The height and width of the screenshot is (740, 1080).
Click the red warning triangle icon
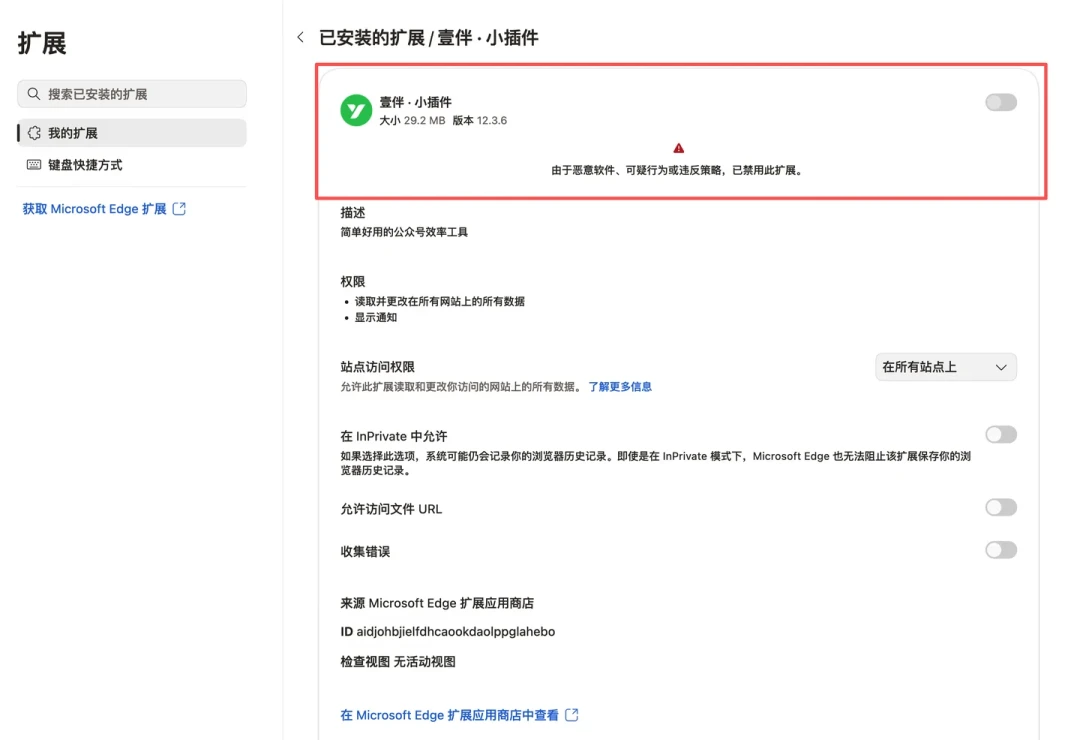pos(678,148)
